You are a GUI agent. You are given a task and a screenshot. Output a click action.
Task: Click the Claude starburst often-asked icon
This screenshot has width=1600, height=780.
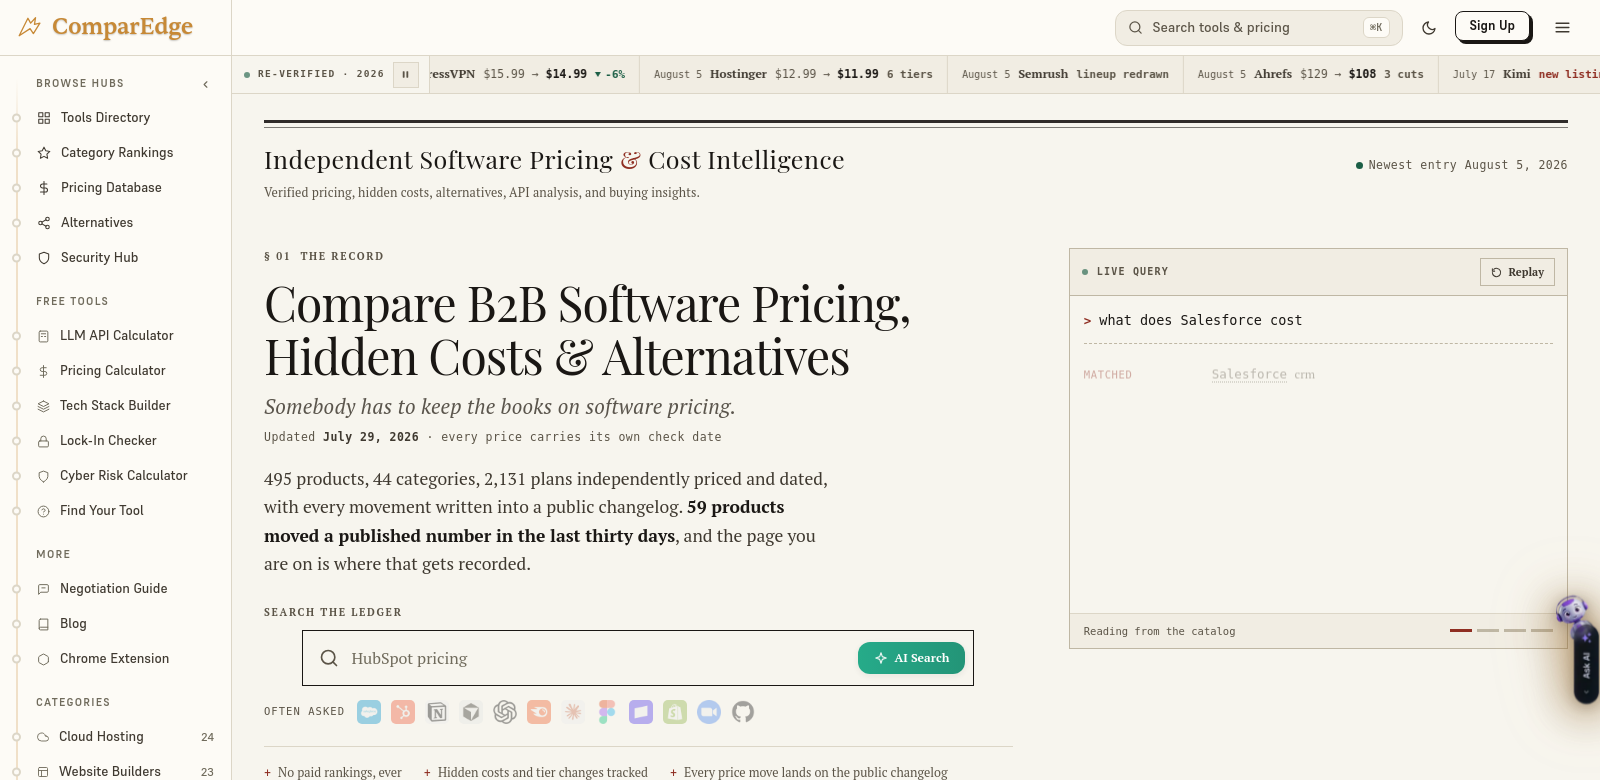[x=573, y=712]
